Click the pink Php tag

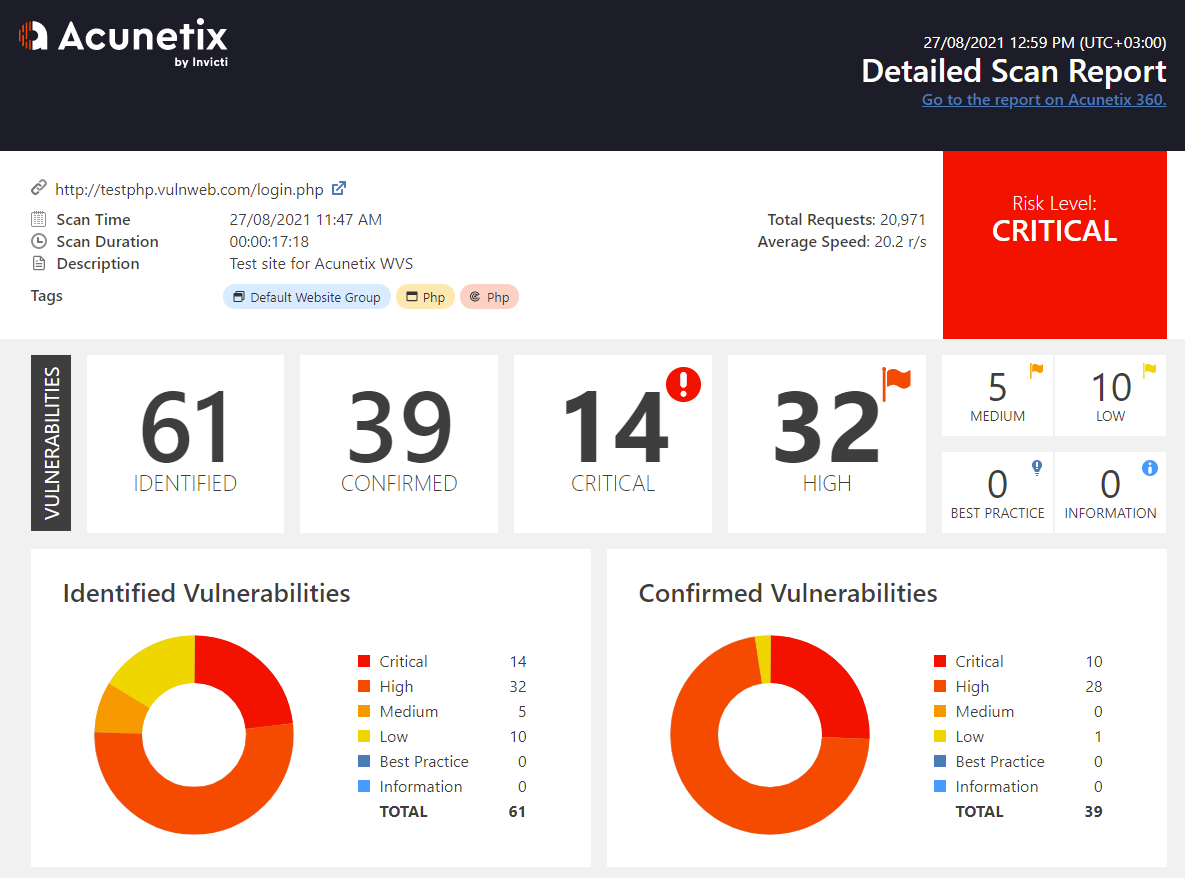pos(489,297)
